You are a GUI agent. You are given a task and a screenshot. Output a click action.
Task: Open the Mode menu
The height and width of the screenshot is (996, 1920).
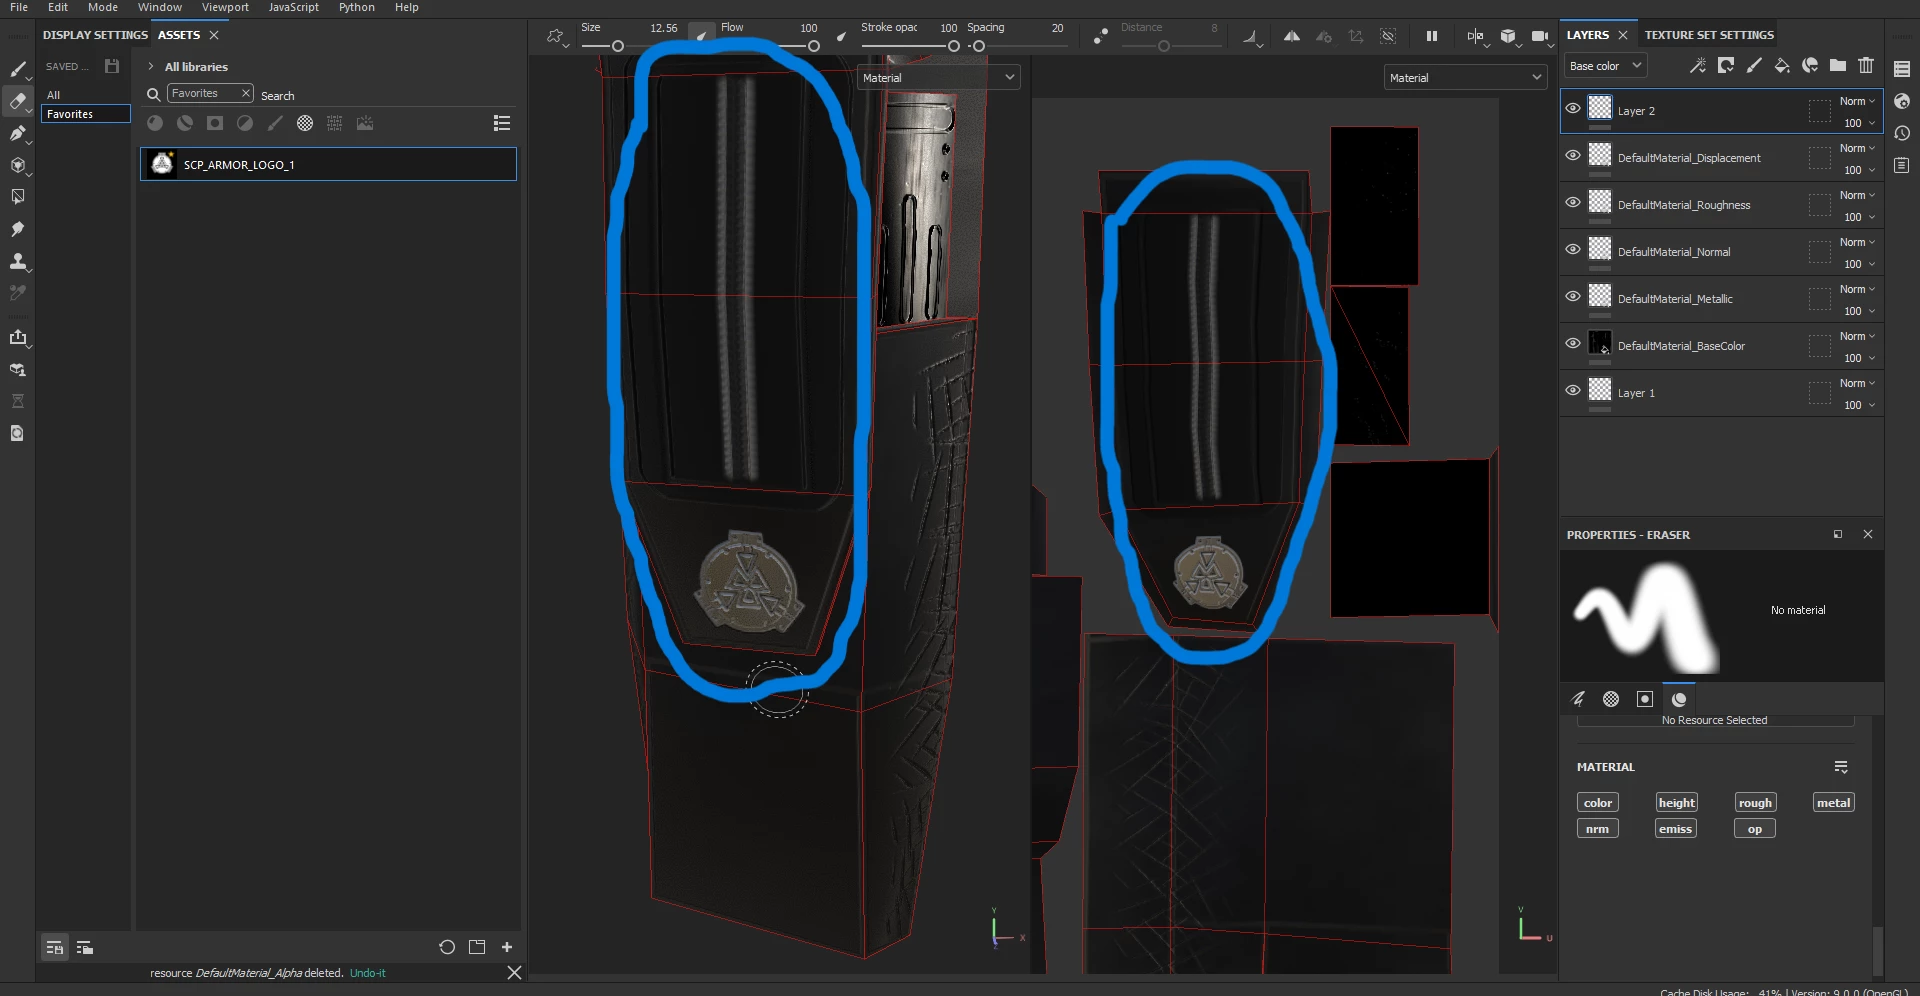click(103, 7)
